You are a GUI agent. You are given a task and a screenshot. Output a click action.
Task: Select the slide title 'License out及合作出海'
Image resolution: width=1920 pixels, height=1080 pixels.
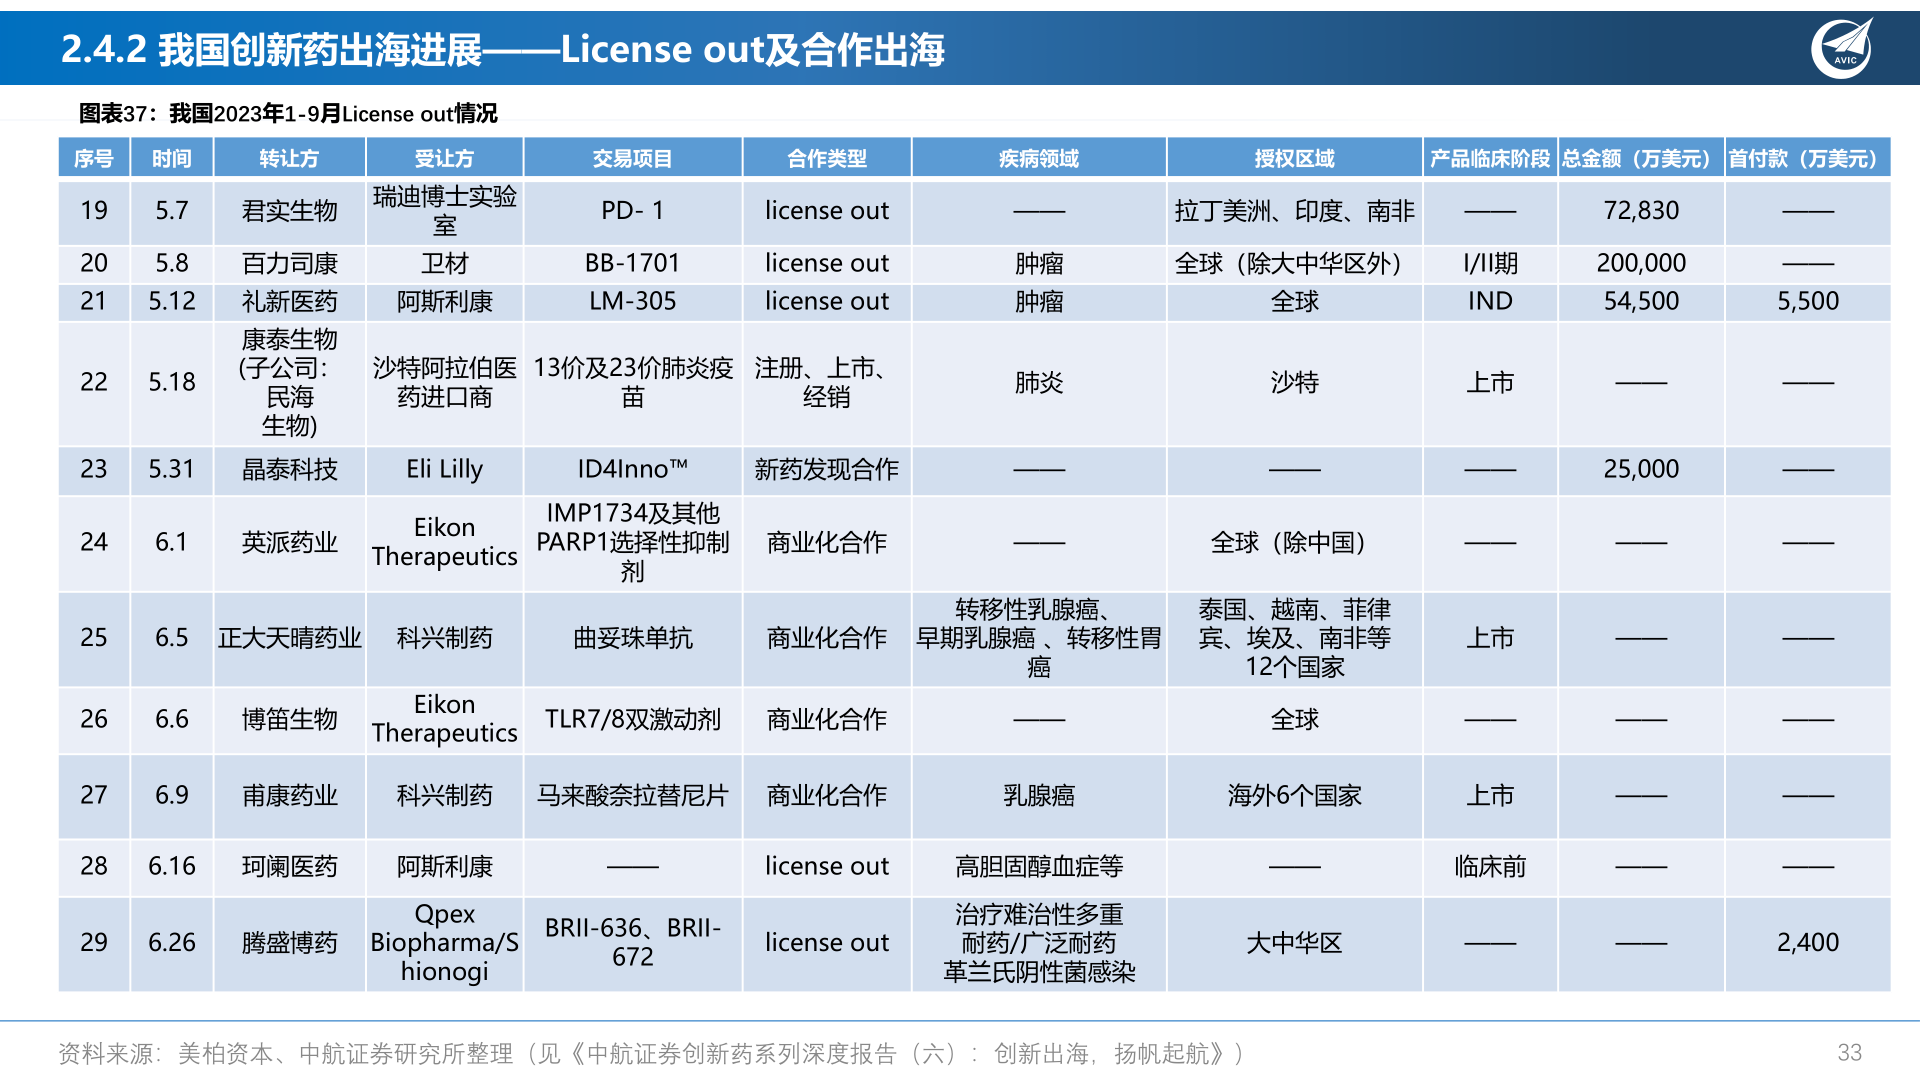click(x=752, y=49)
